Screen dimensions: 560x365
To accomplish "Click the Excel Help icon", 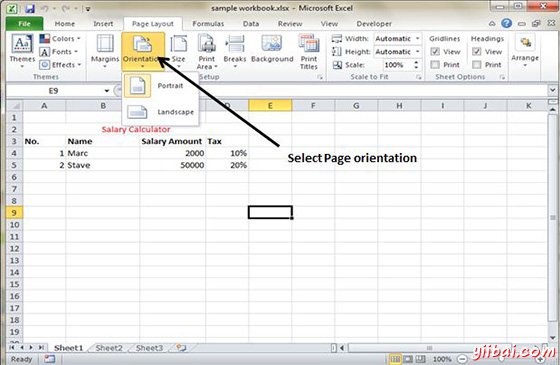I will pos(506,24).
